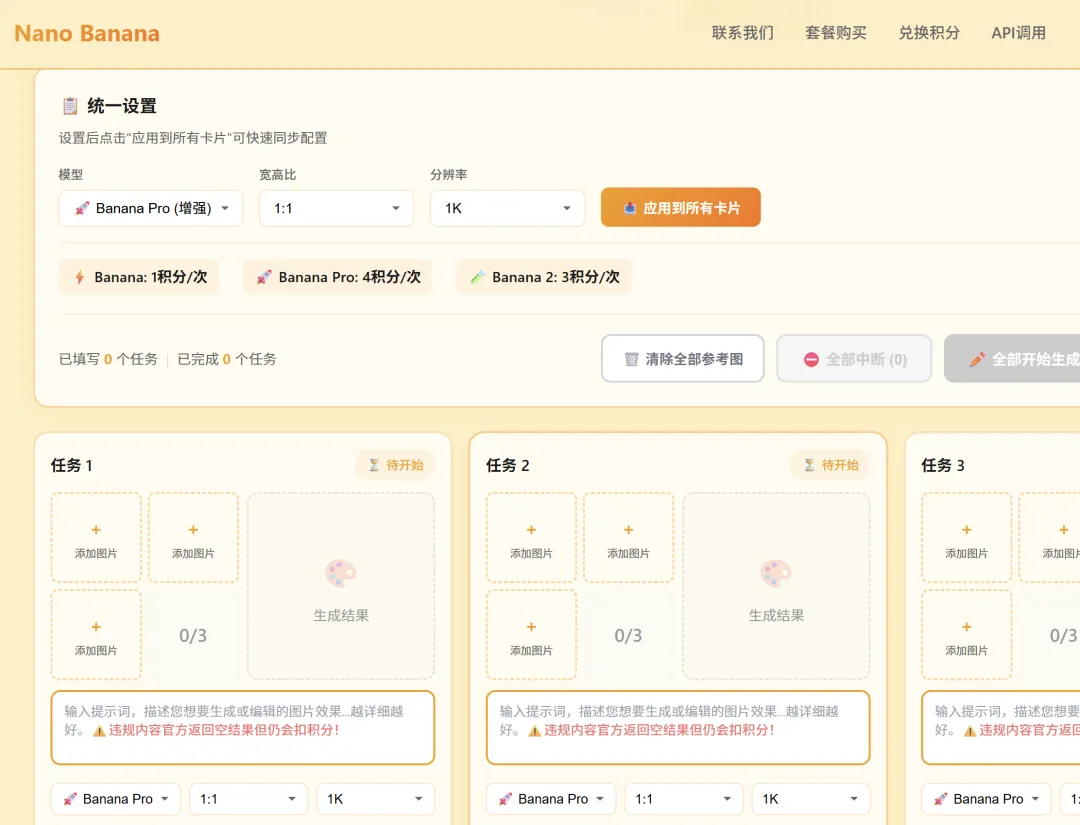Viewport: 1080px width, 825px height.
Task: Click the 0/3 counter in 任务 2
Action: pyautogui.click(x=628, y=635)
